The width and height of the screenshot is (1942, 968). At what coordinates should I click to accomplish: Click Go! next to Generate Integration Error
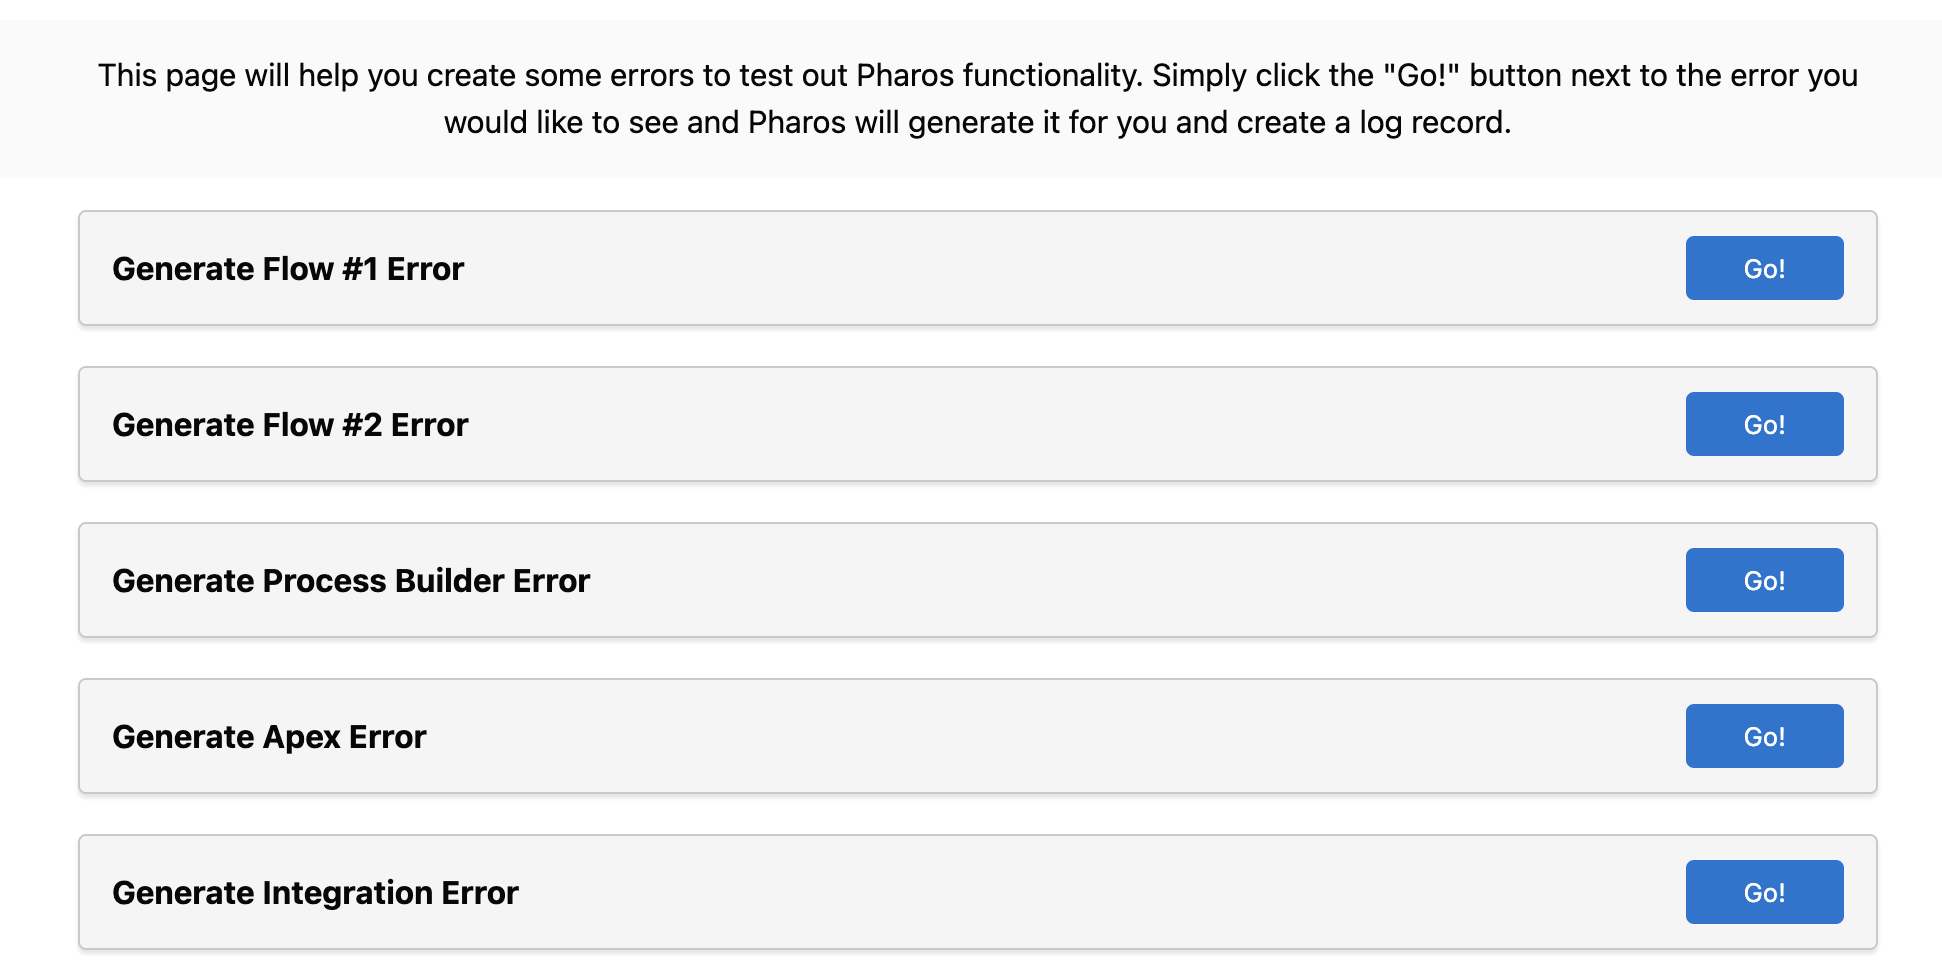[1764, 892]
